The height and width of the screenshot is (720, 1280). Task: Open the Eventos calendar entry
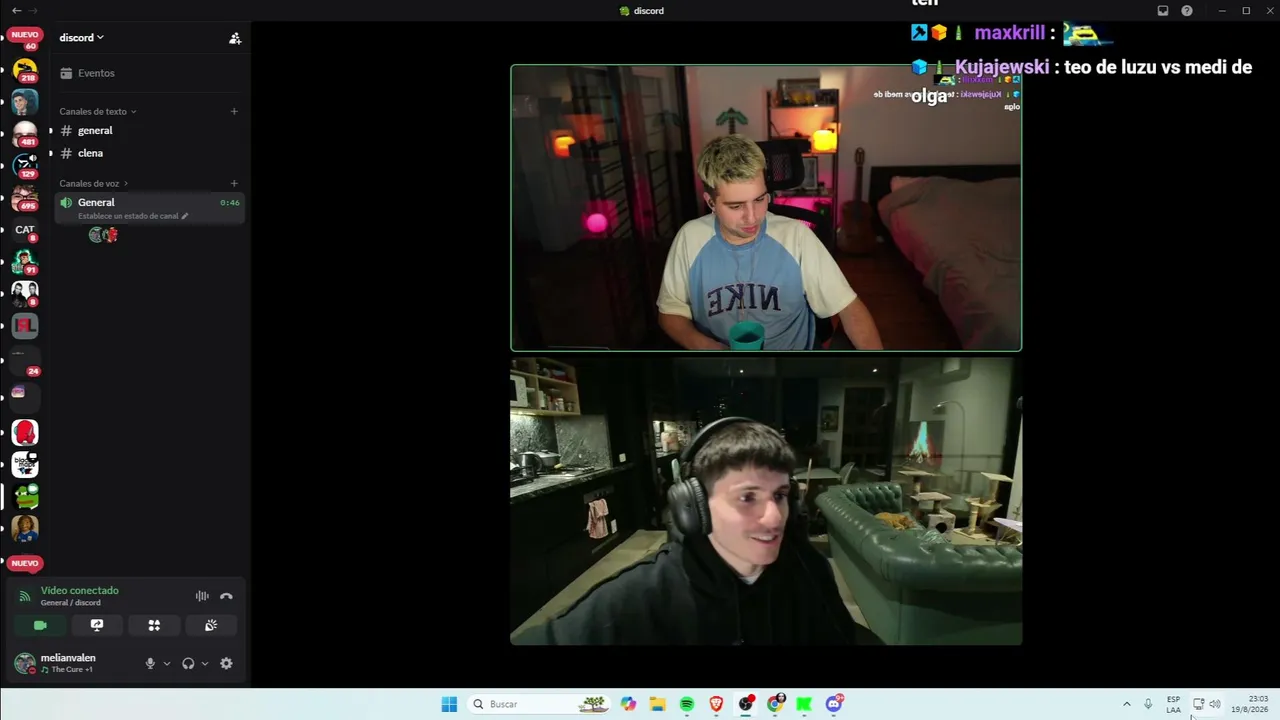pos(150,73)
